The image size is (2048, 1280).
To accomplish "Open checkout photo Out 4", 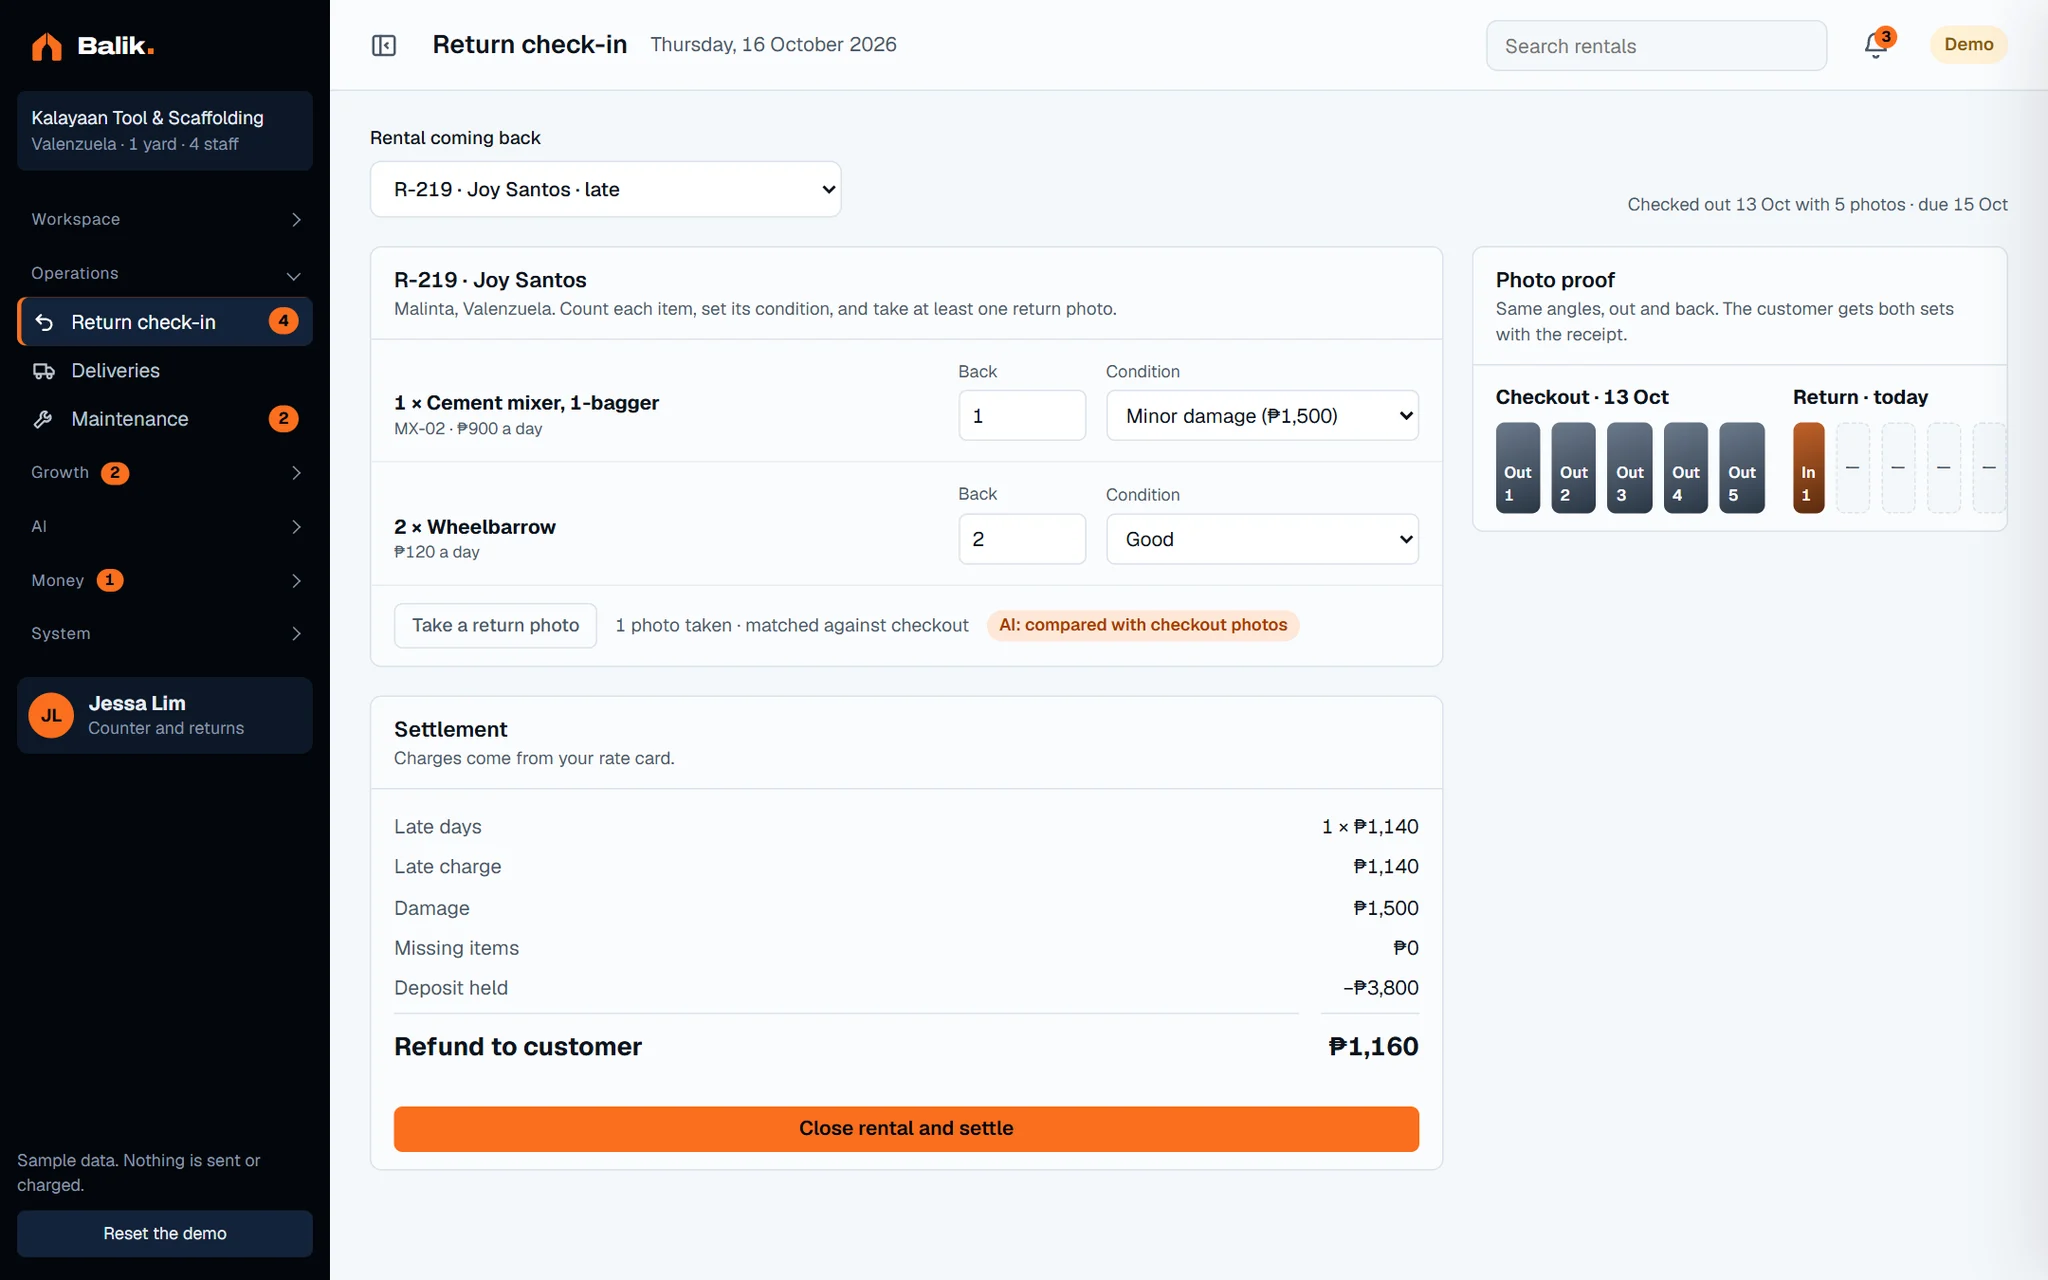I will [x=1685, y=468].
